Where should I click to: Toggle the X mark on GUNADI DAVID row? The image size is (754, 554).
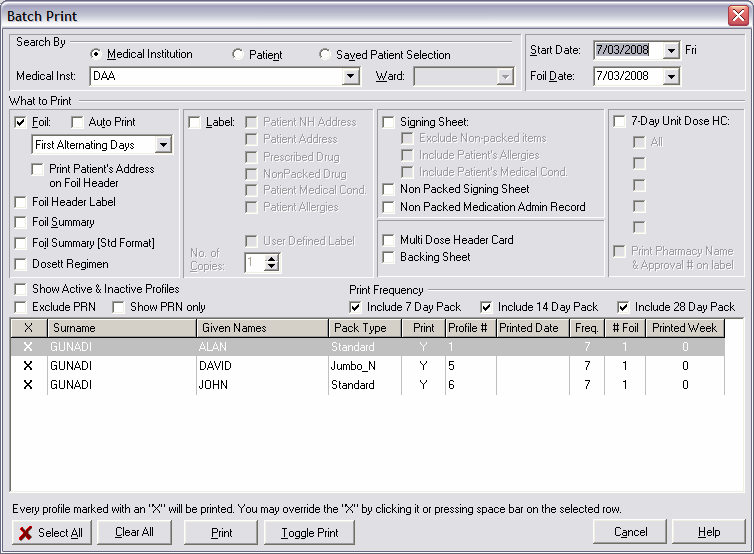click(x=28, y=366)
